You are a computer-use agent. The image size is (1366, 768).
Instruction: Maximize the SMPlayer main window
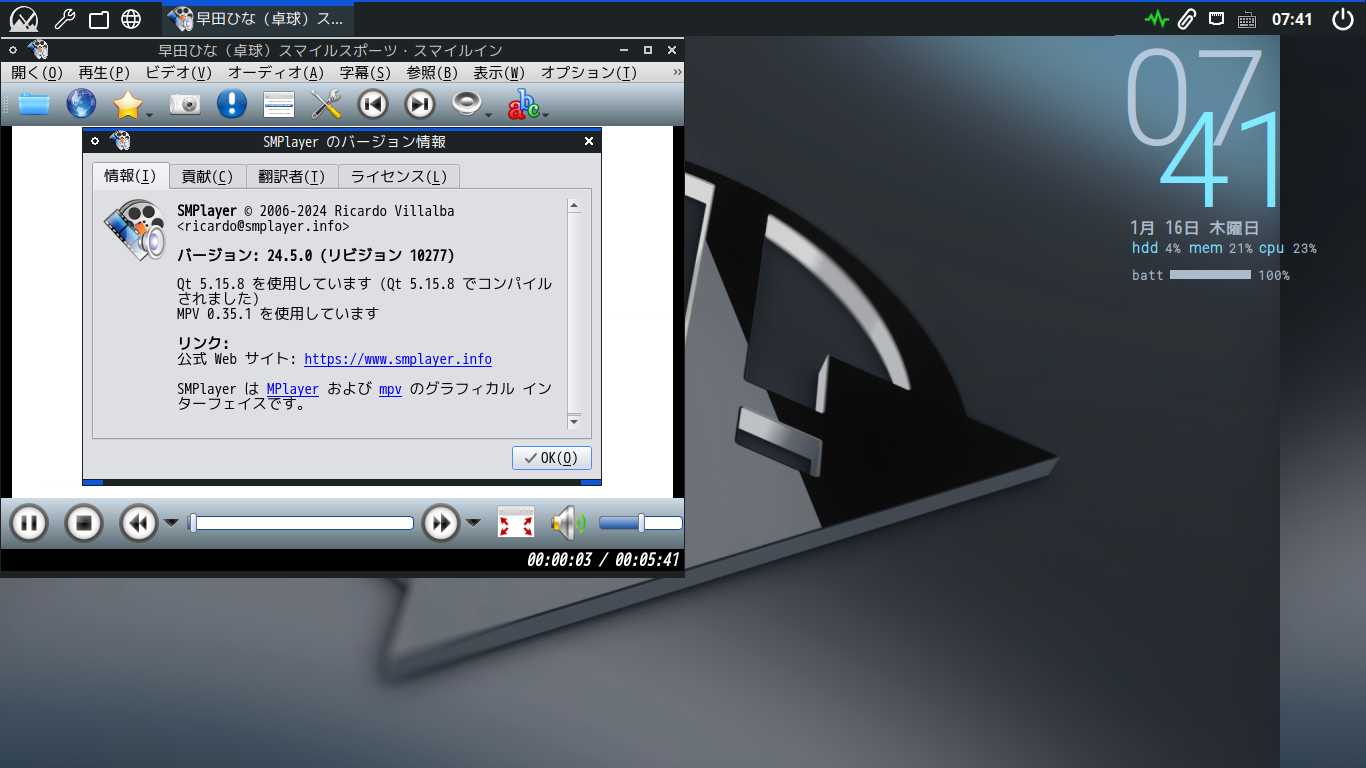click(647, 50)
